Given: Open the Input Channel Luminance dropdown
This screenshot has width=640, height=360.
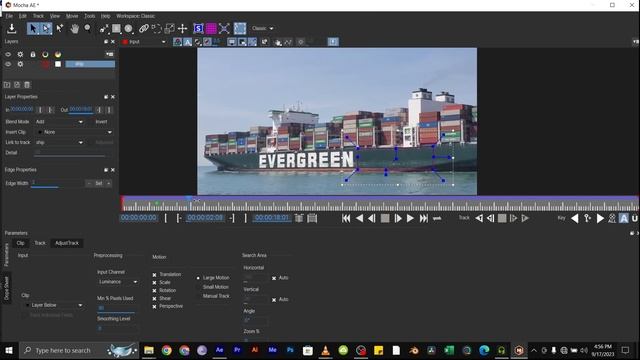Looking at the screenshot, I should click(x=118, y=282).
